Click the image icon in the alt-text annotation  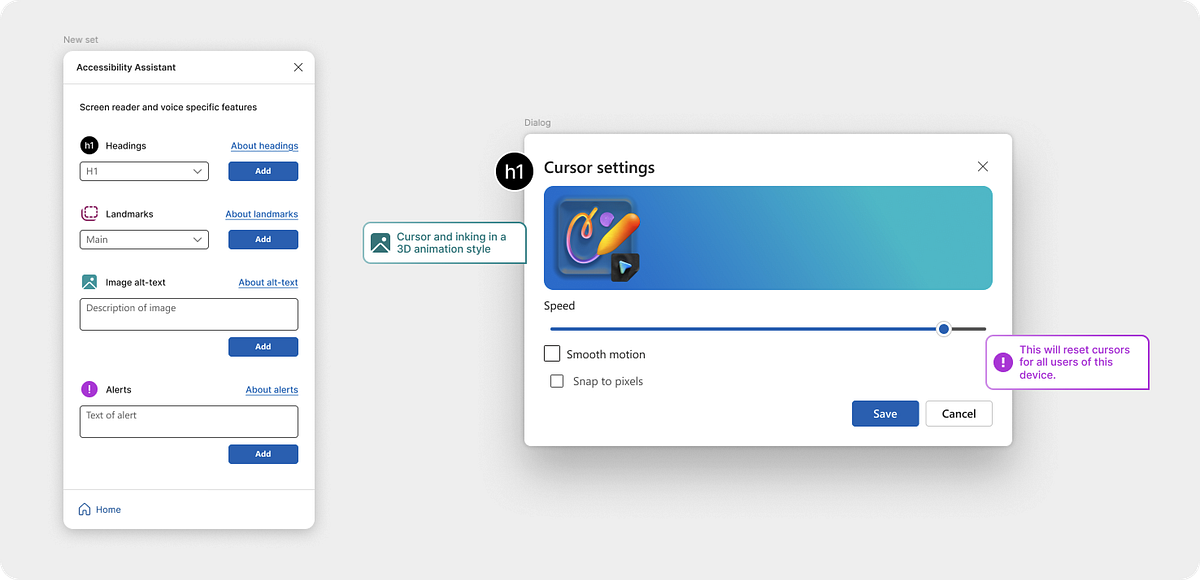point(380,243)
